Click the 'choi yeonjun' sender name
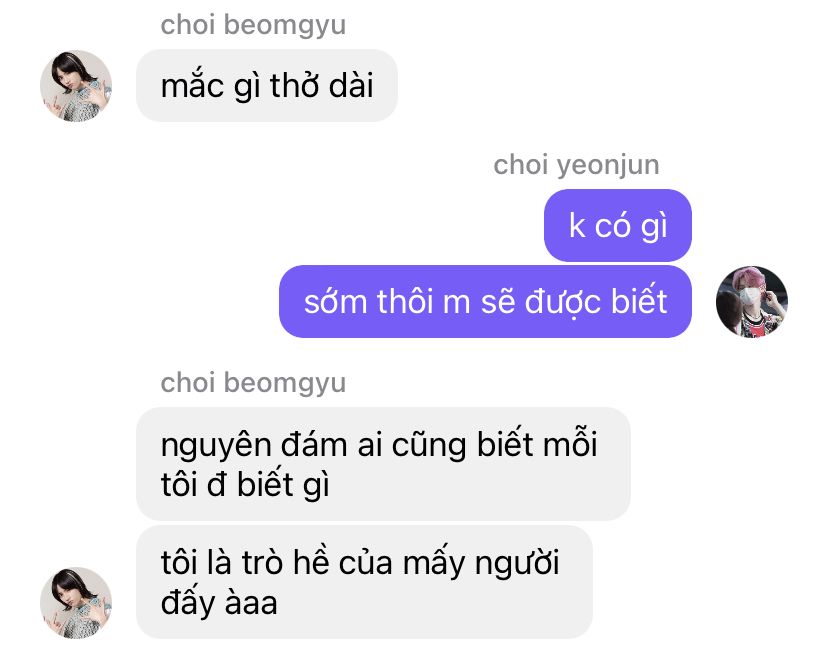This screenshot has width=828, height=656. pos(576,165)
